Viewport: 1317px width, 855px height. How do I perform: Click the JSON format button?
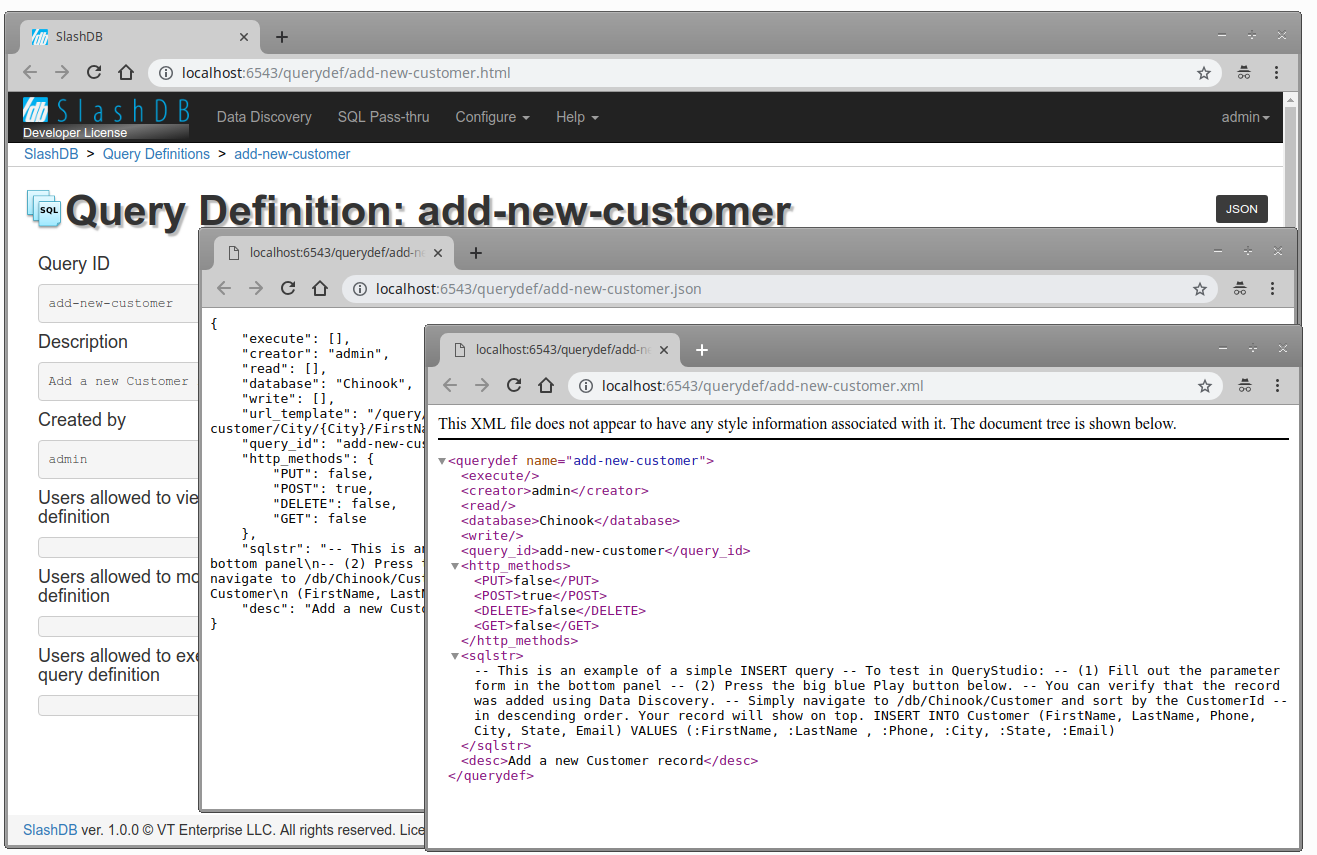(x=1241, y=209)
